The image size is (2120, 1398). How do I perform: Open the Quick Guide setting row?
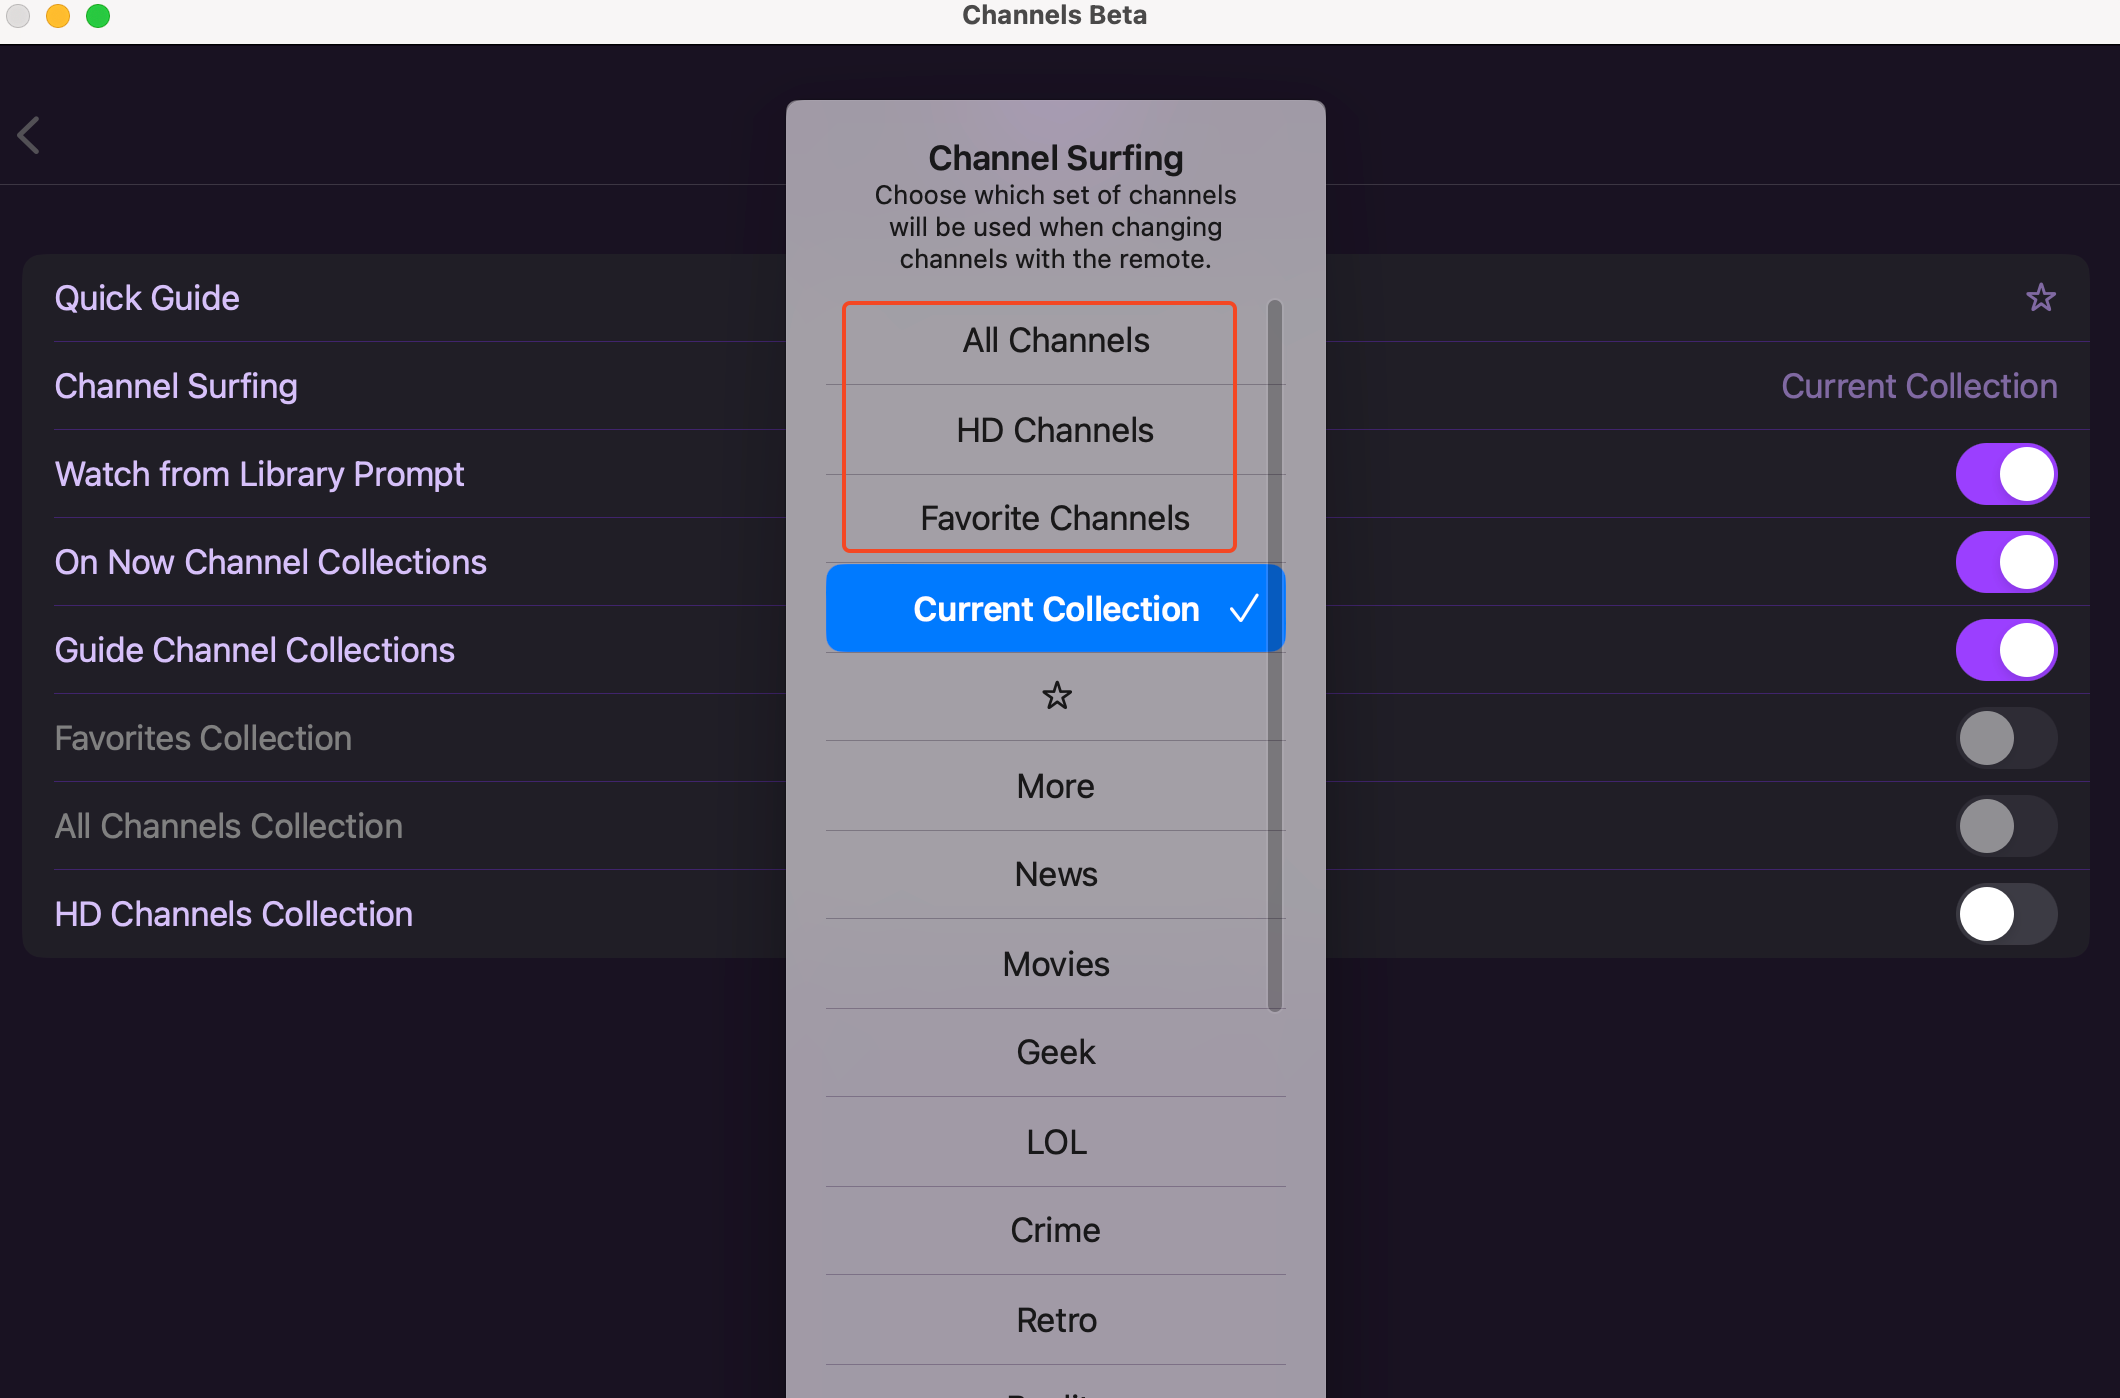[147, 298]
